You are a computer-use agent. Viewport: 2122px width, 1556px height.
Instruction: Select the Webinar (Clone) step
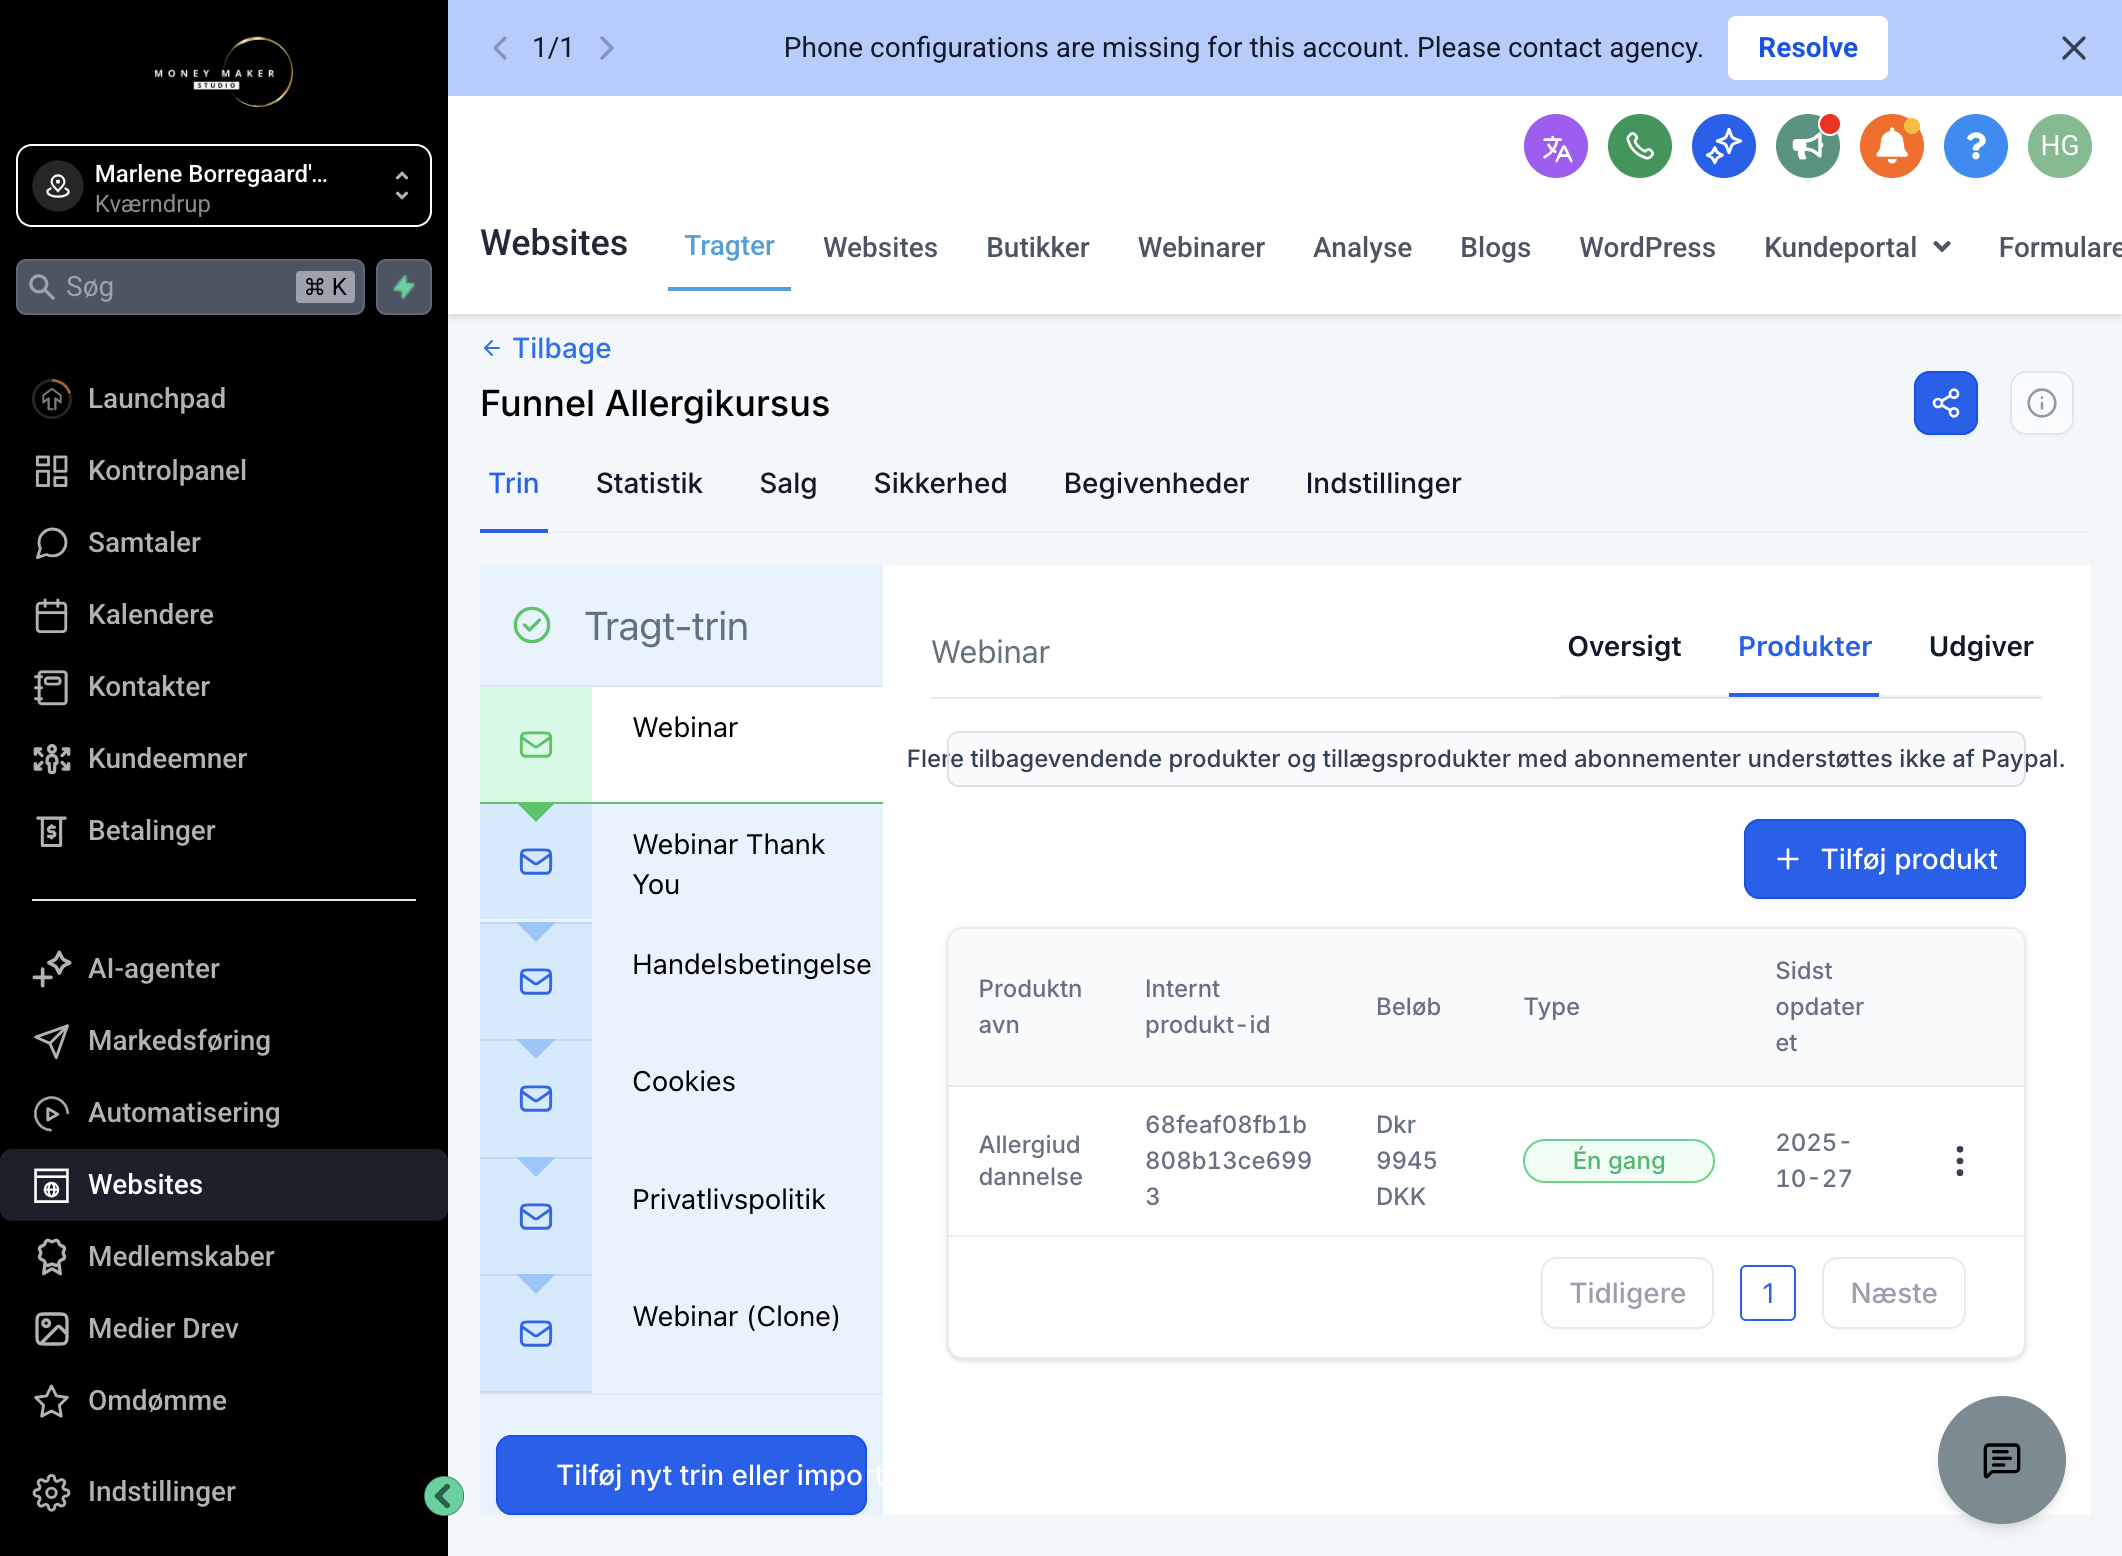tap(682, 1333)
